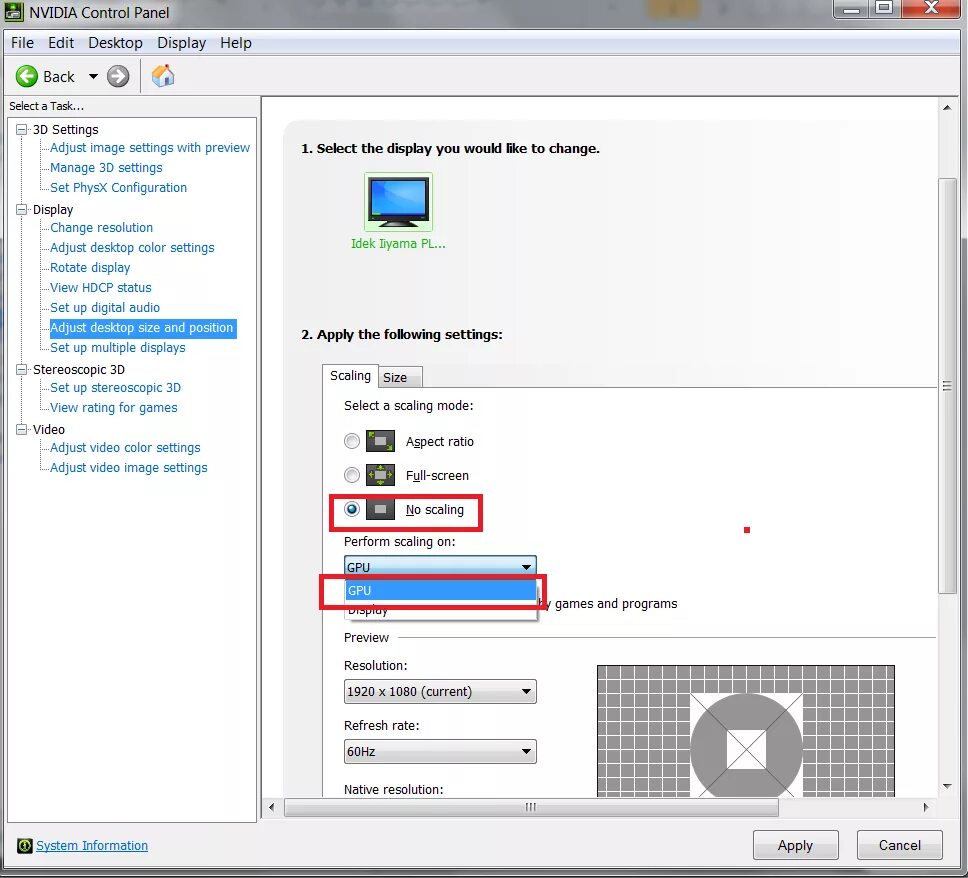This screenshot has height=878, width=968.
Task: Open the Help menu
Action: [x=236, y=43]
